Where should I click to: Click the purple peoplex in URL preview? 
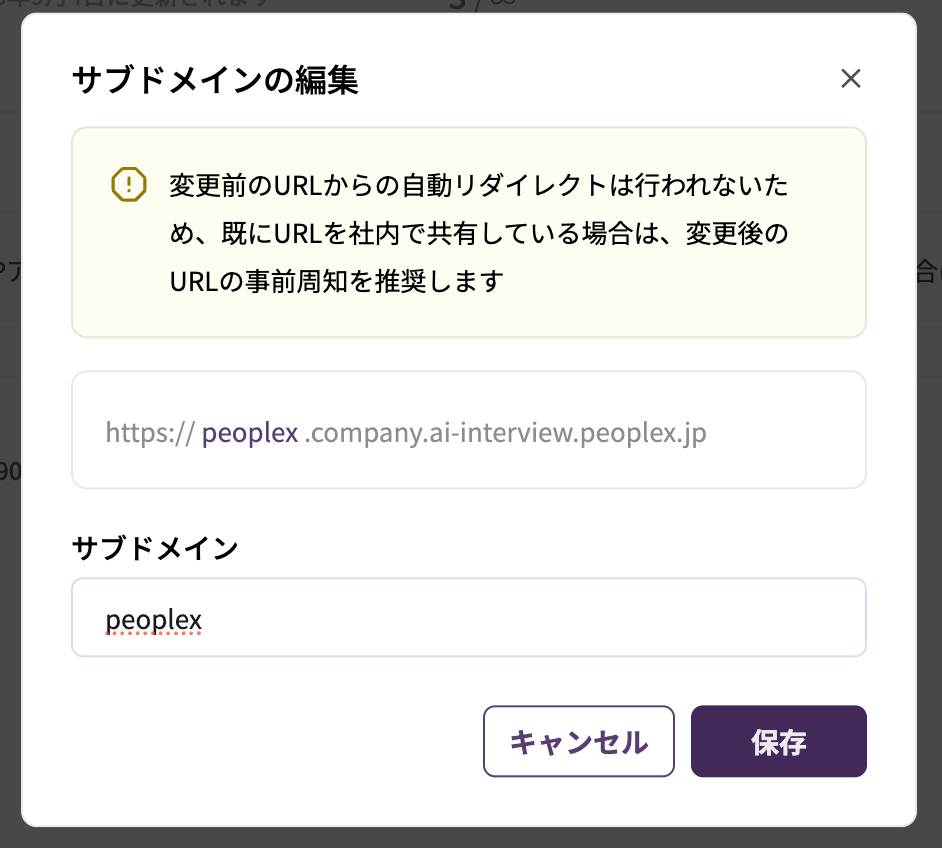click(250, 433)
